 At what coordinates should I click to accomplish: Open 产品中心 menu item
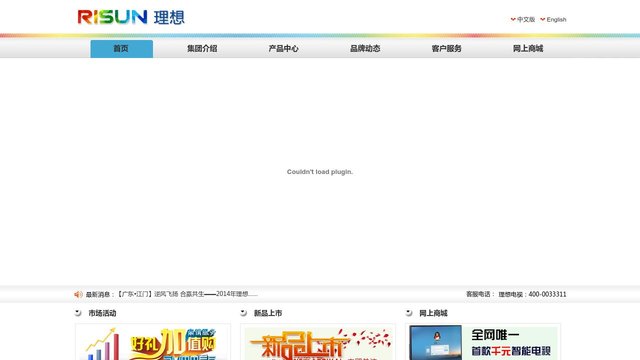coord(284,49)
